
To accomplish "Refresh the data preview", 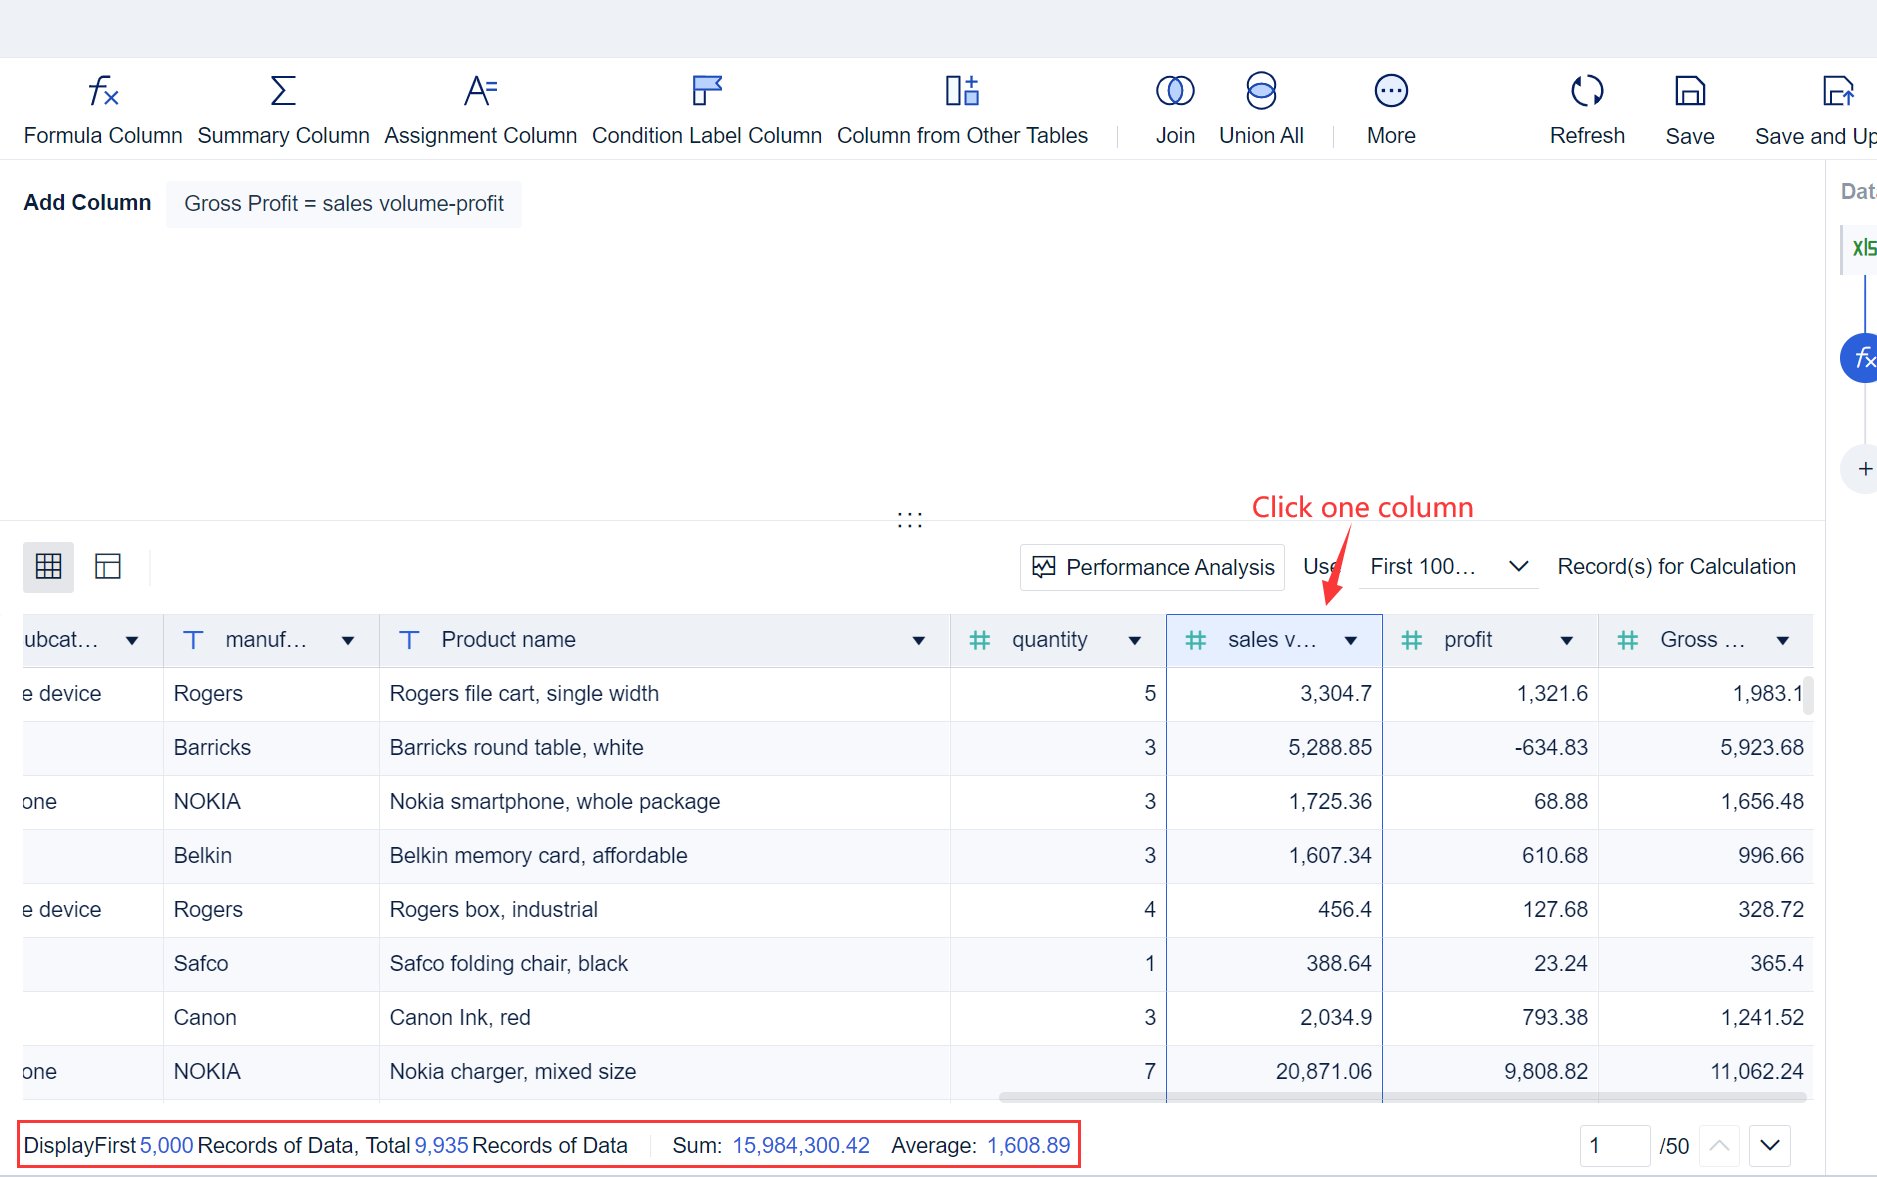I will tap(1587, 110).
